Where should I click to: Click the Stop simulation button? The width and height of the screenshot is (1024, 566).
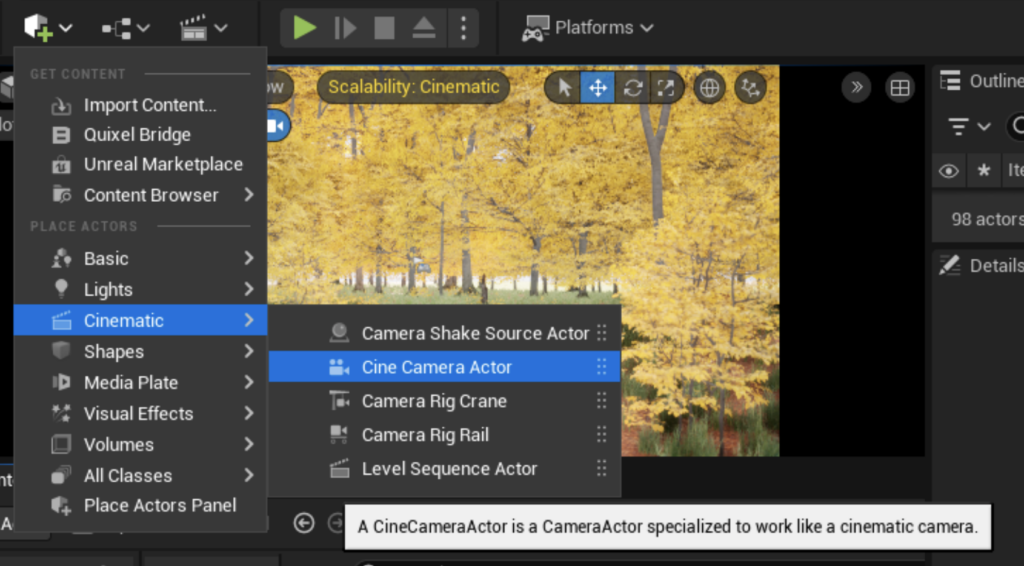[x=384, y=28]
